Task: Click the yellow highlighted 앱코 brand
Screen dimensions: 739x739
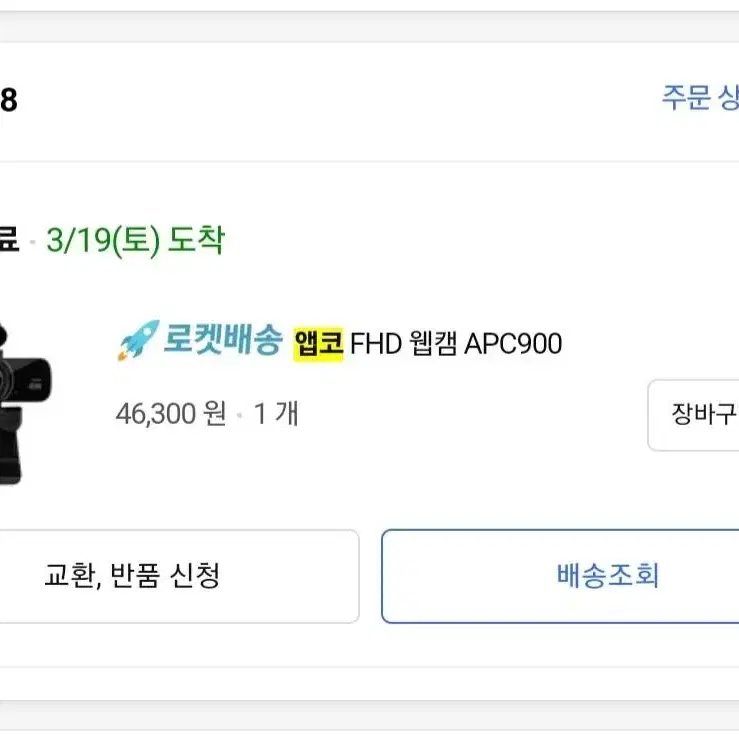Action: (319, 344)
